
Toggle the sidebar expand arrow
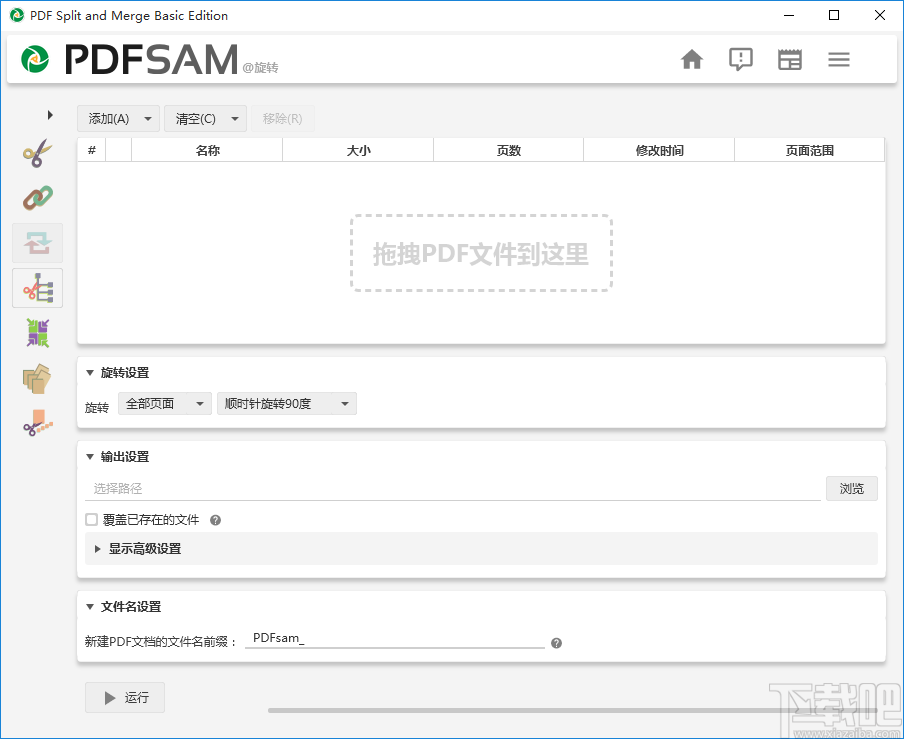click(51, 115)
